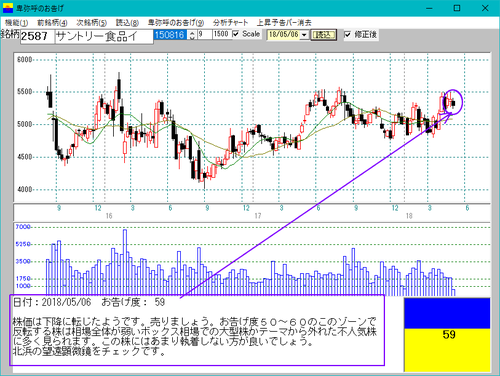Click the year label 17 on time axis
The width and height of the screenshot is (500, 376).
(258, 216)
